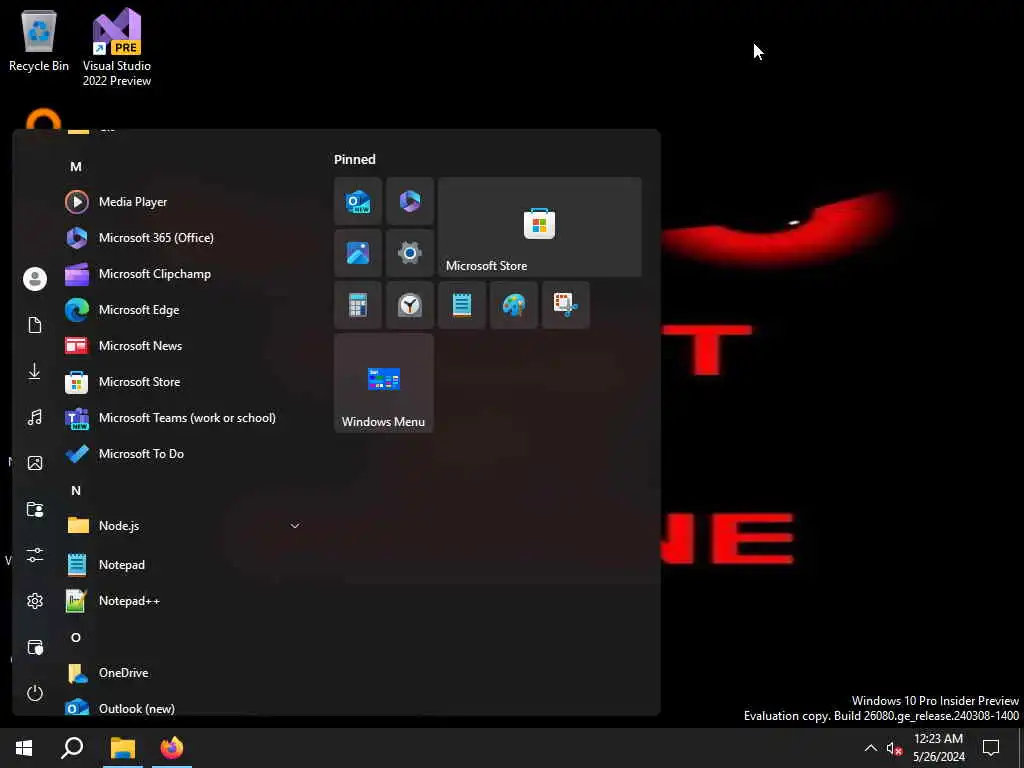Launch Microsoft 365 (Office) in the app list
Image resolution: width=1024 pixels, height=768 pixels.
[183, 238]
